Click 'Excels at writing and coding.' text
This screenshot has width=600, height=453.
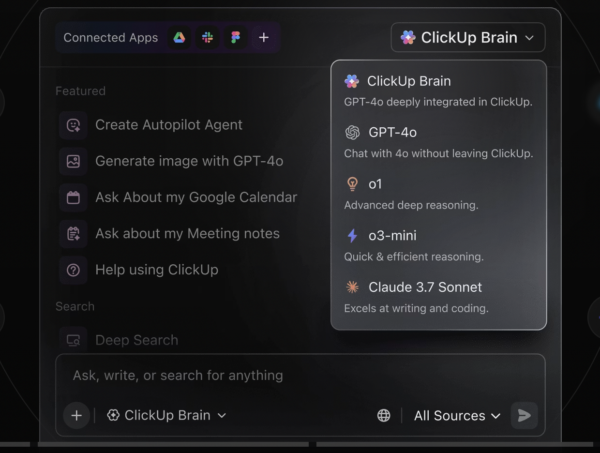(x=416, y=308)
